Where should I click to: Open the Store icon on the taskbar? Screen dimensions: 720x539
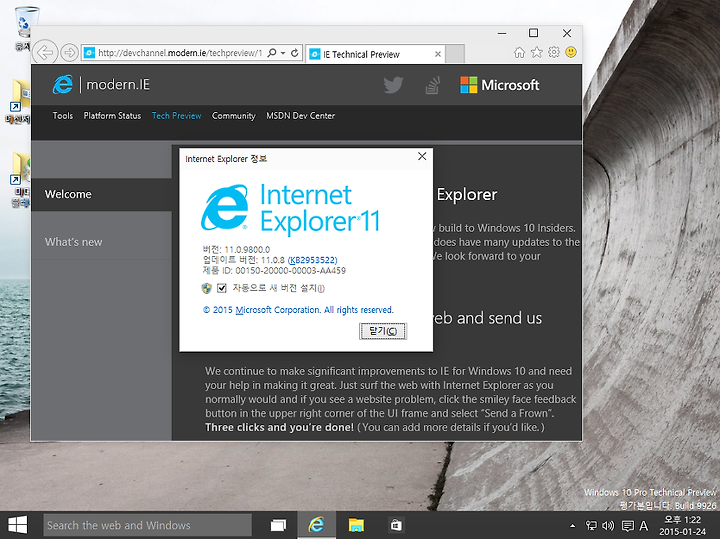click(396, 525)
